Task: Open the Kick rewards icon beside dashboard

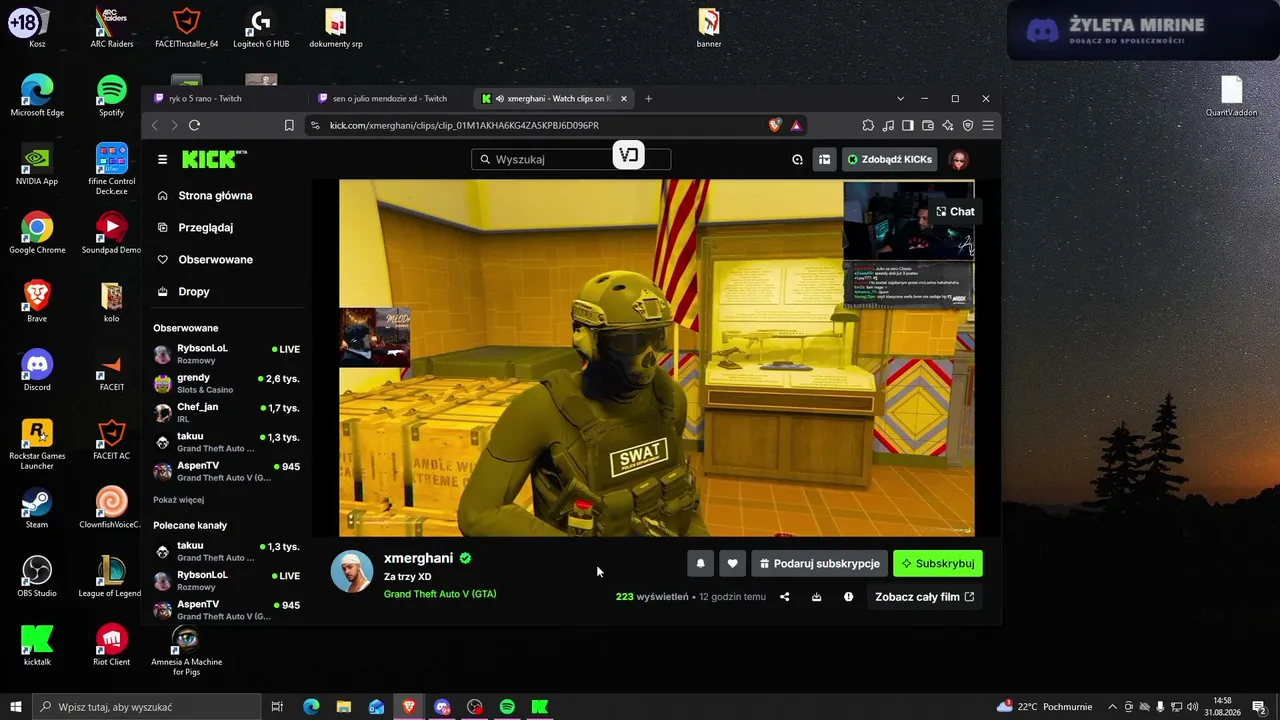Action: pos(797,159)
